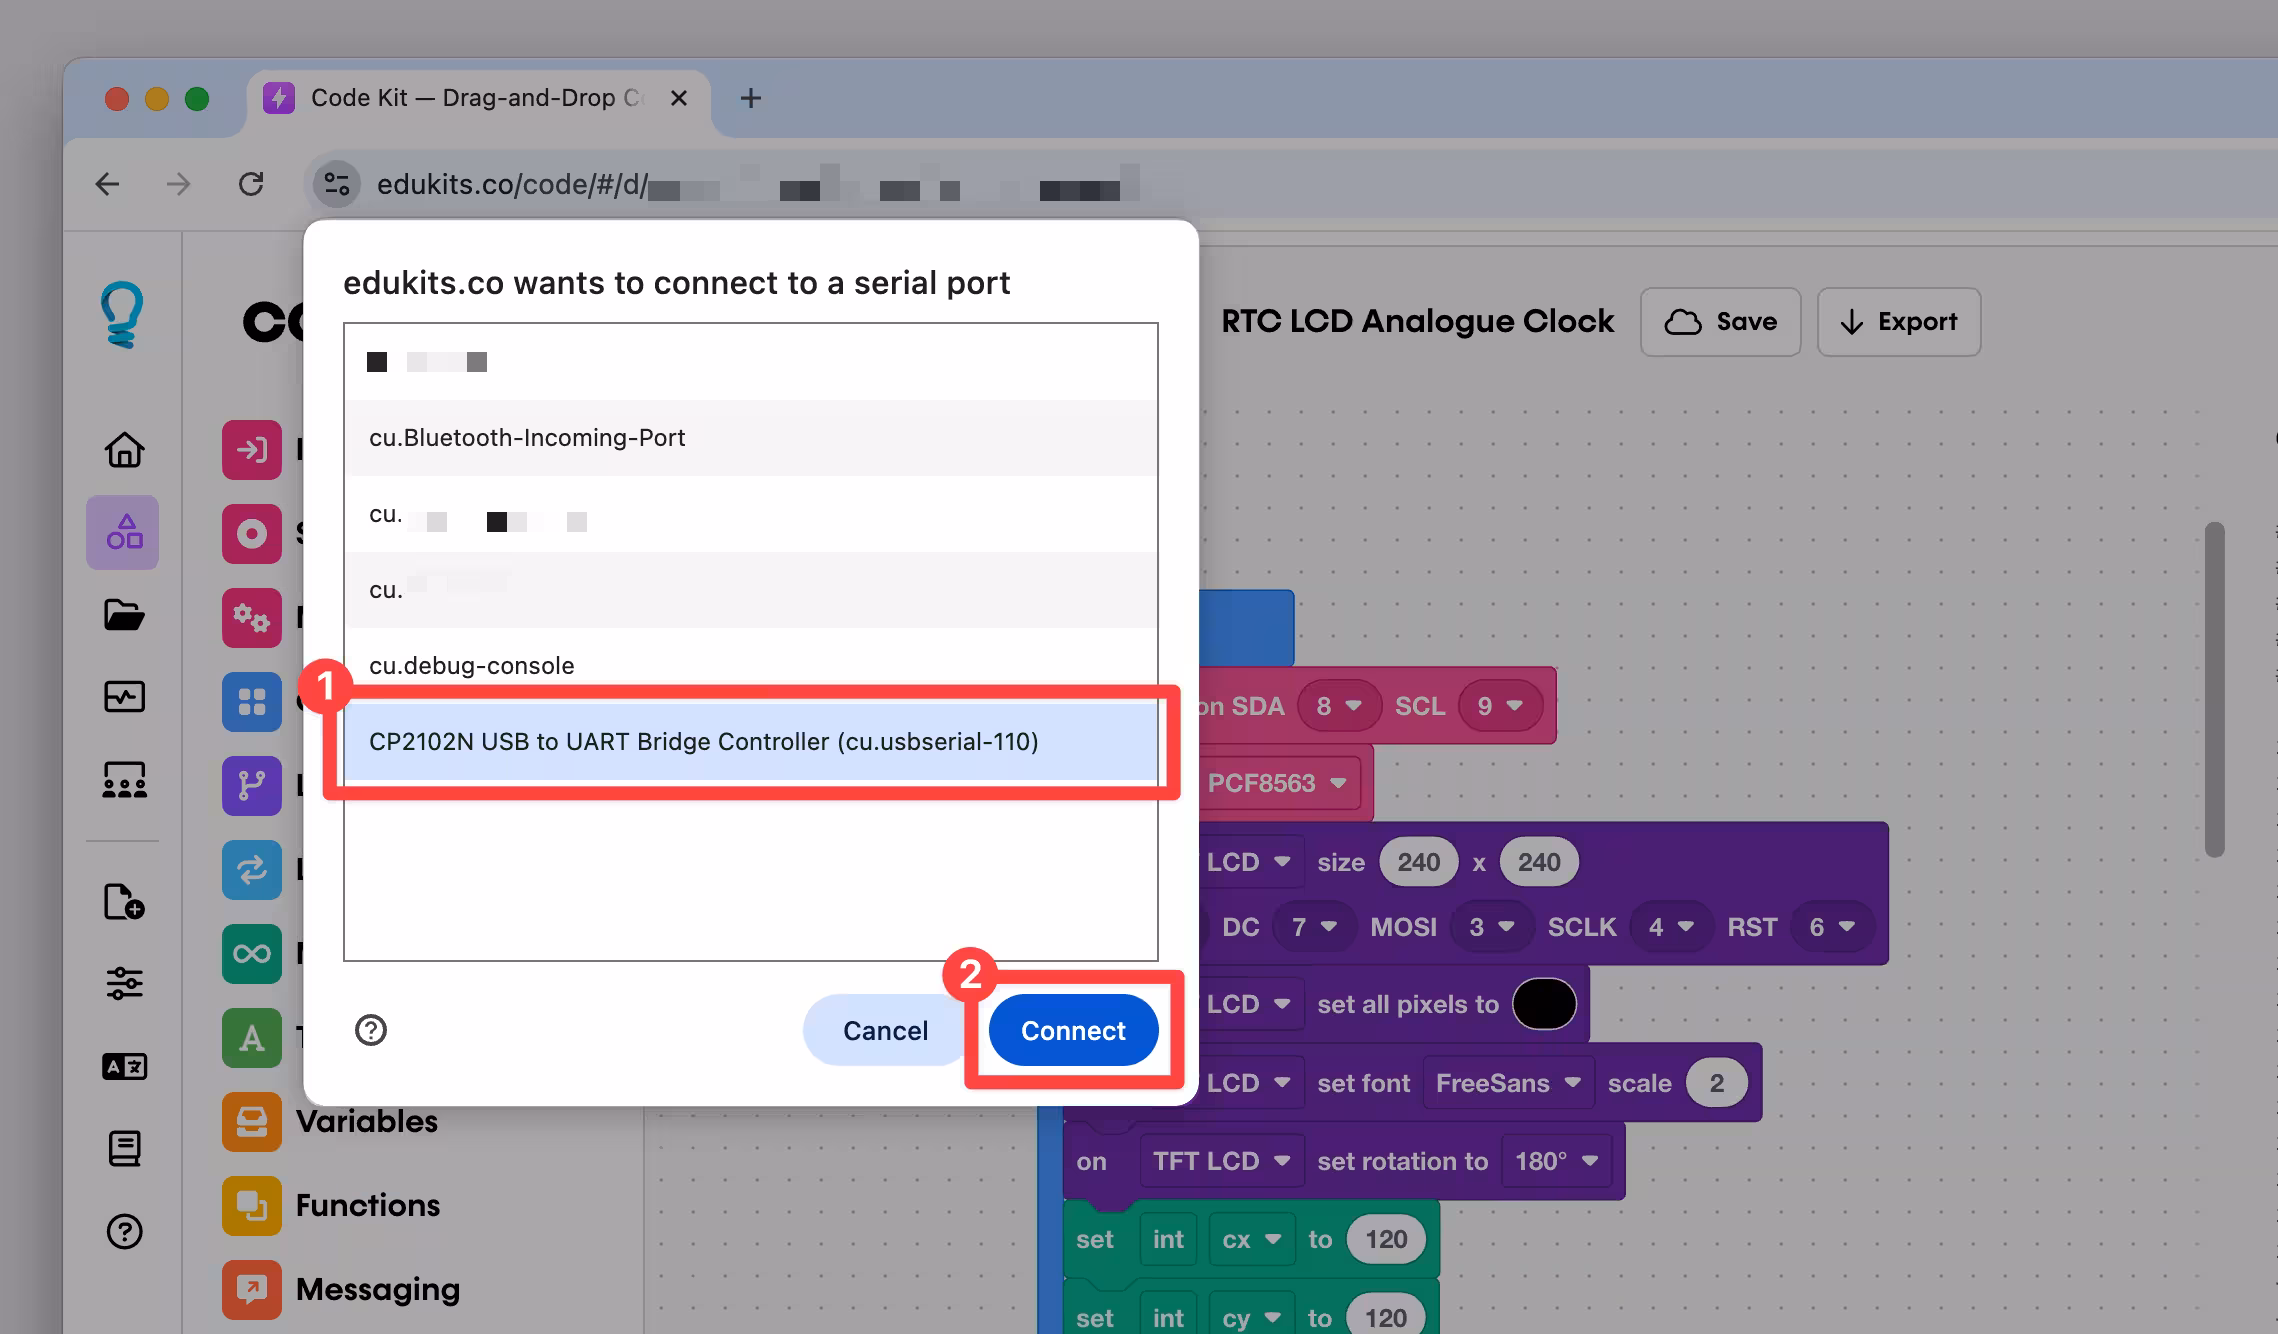Select the blue grid category icon
Image resolution: width=2278 pixels, height=1334 pixels.
251,702
